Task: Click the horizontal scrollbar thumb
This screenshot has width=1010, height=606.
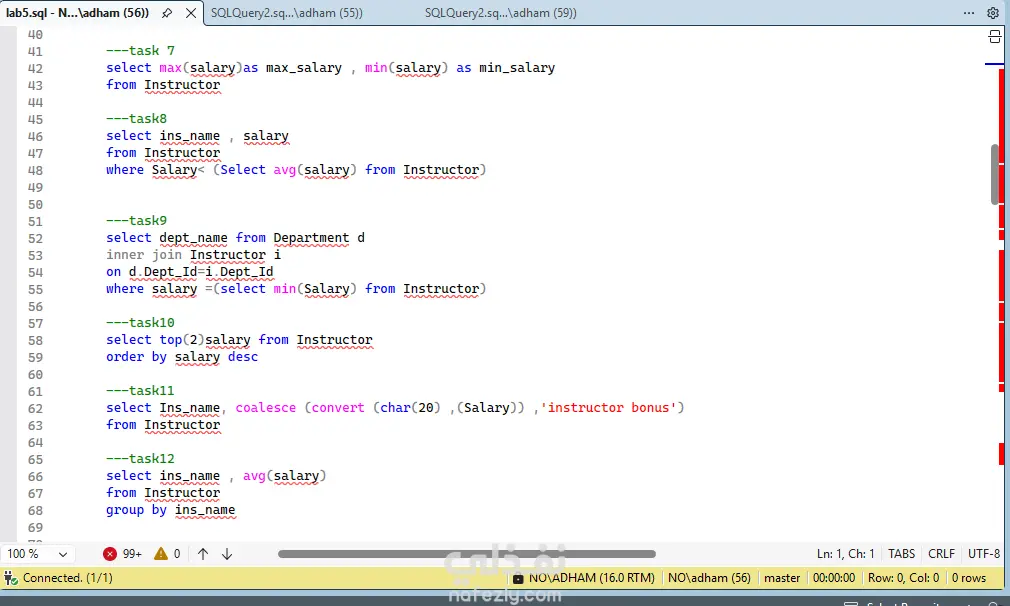Action: tap(466, 554)
